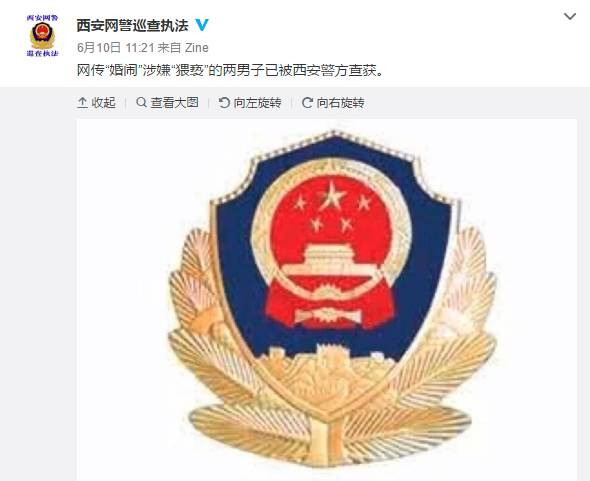Click the gray margin left of the image
Viewport: 590px width, 481px height.
(x=38, y=284)
